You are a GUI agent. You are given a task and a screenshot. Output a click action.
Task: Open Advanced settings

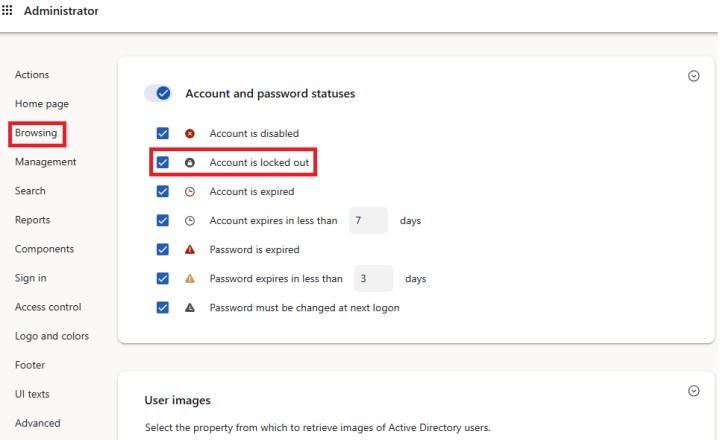37,423
